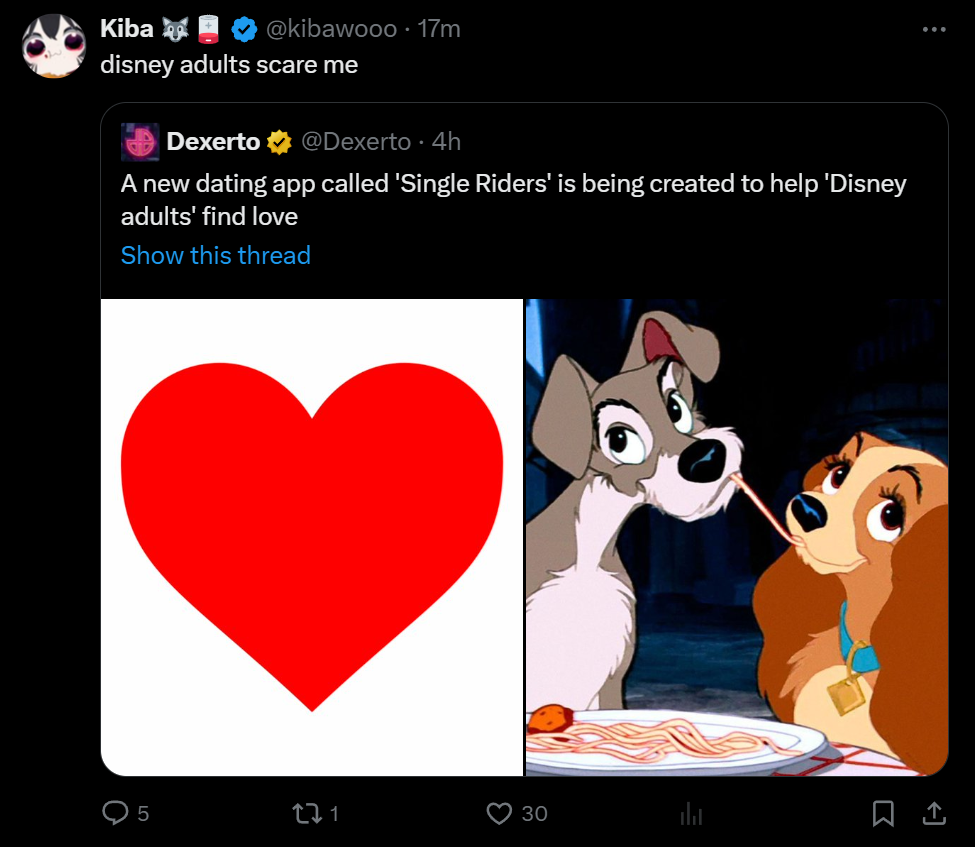Open Kiba's profile avatar
This screenshot has height=847, width=975.
coord(53,46)
